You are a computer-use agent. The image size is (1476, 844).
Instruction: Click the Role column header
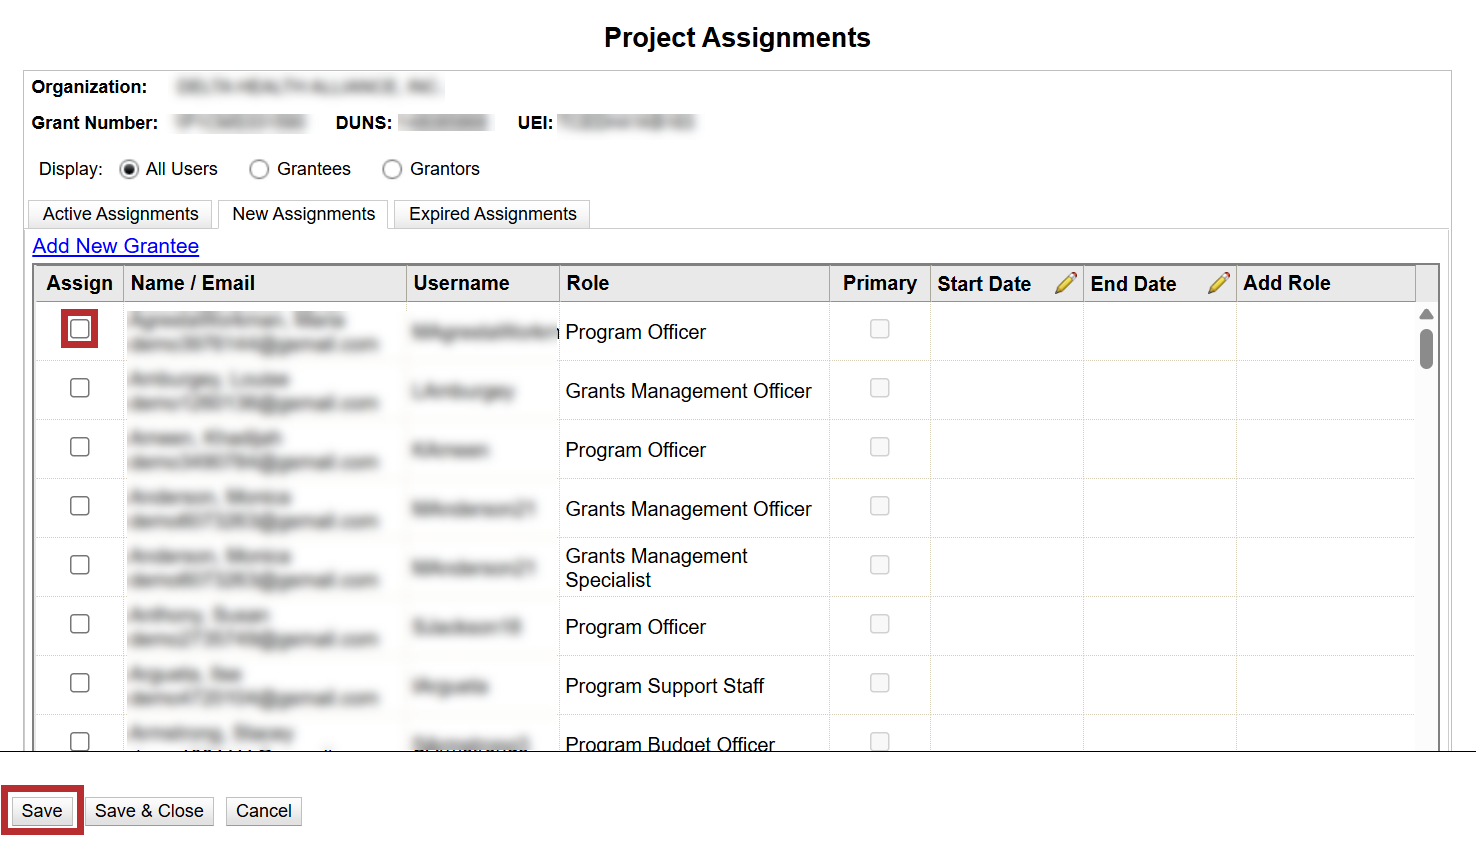(x=588, y=283)
